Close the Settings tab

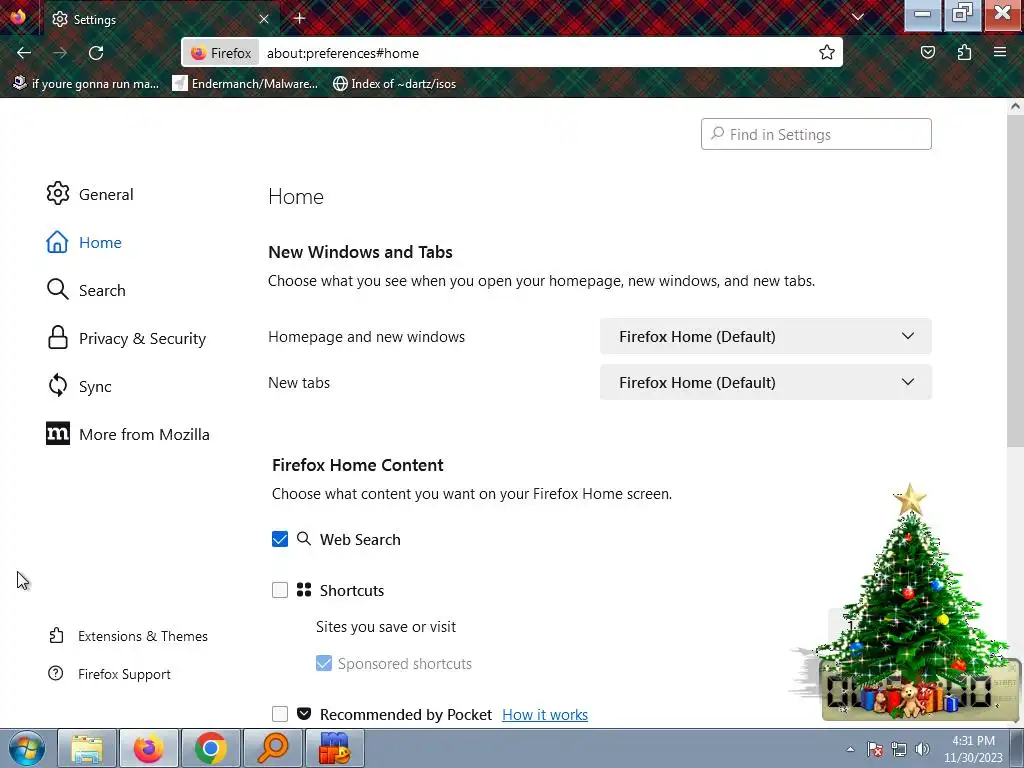264,19
